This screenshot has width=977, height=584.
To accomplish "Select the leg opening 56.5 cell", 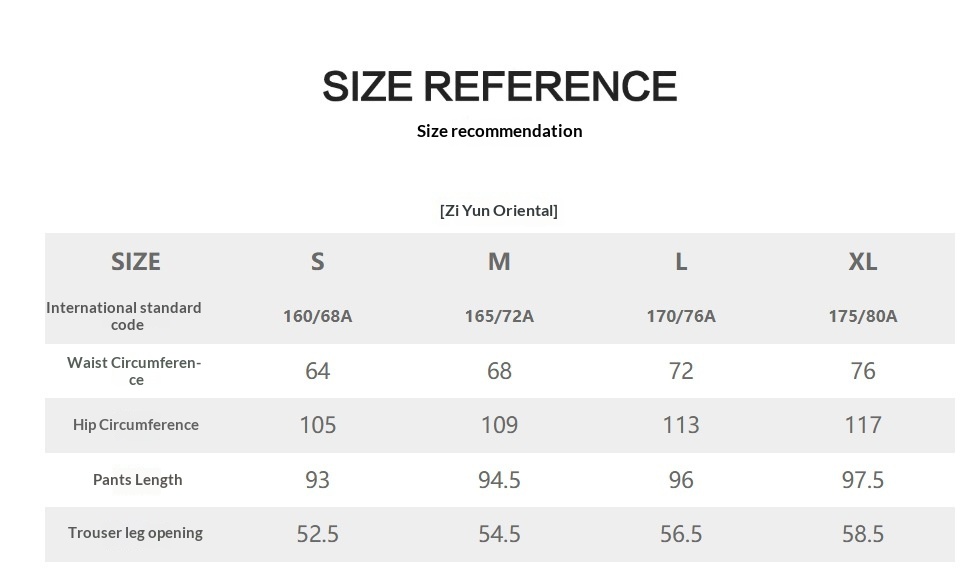I will point(681,534).
